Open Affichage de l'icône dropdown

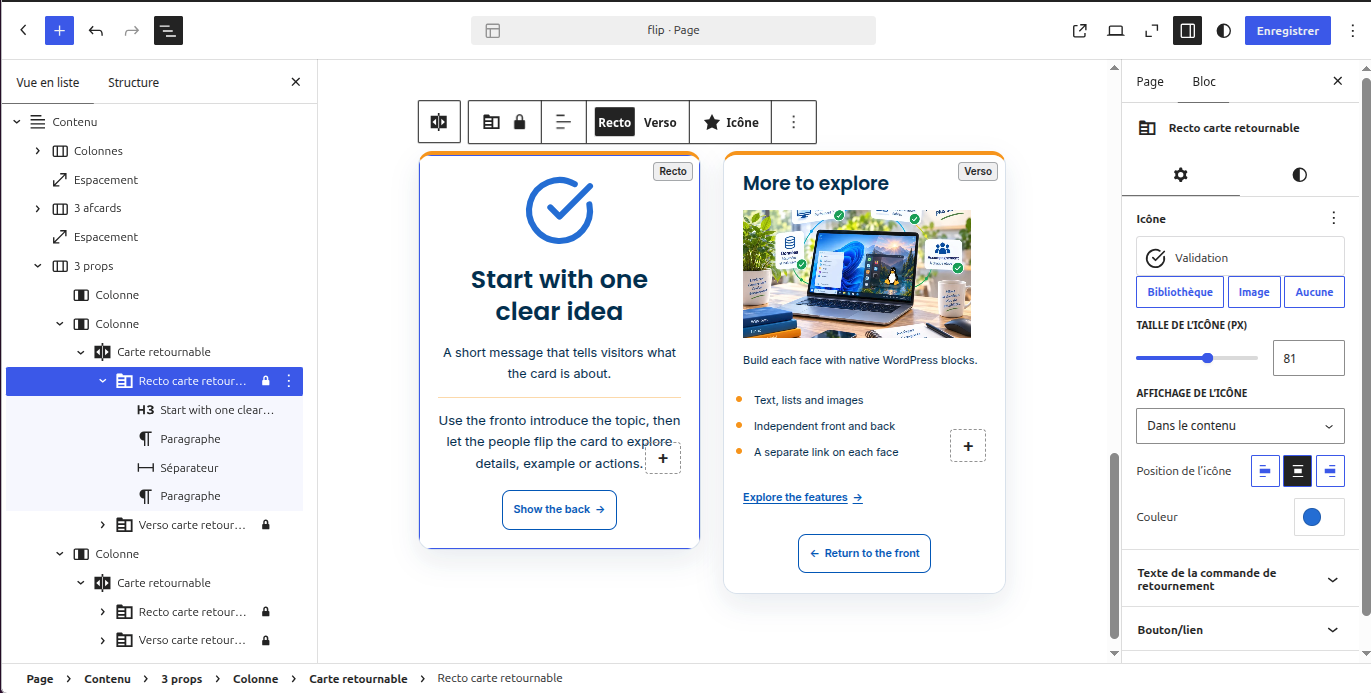tap(1240, 426)
